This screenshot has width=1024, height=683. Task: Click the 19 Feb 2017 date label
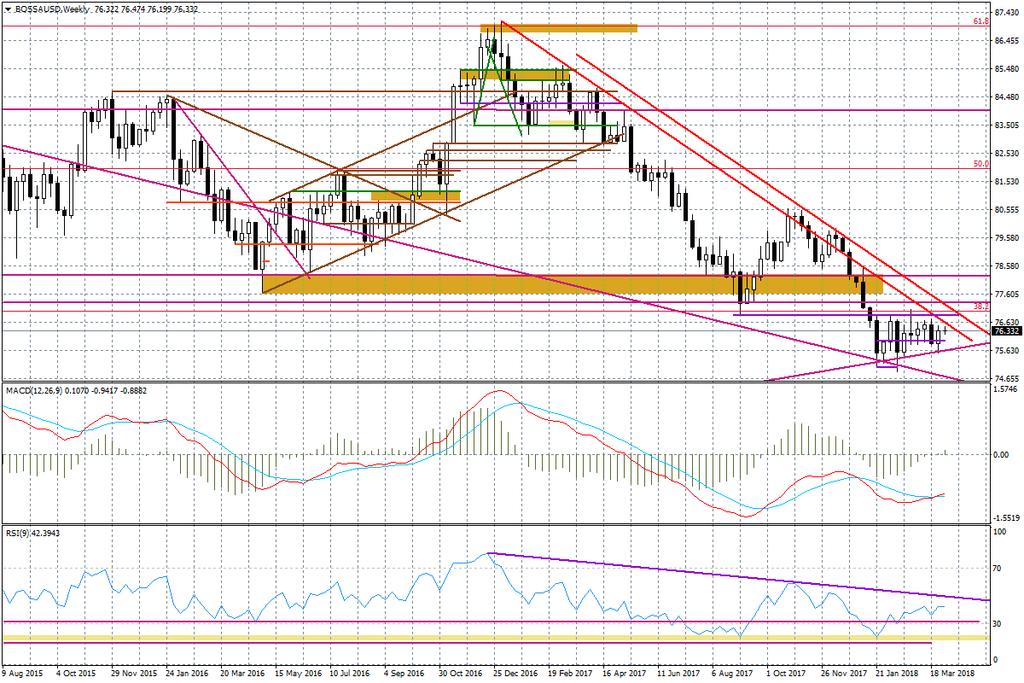tap(570, 673)
